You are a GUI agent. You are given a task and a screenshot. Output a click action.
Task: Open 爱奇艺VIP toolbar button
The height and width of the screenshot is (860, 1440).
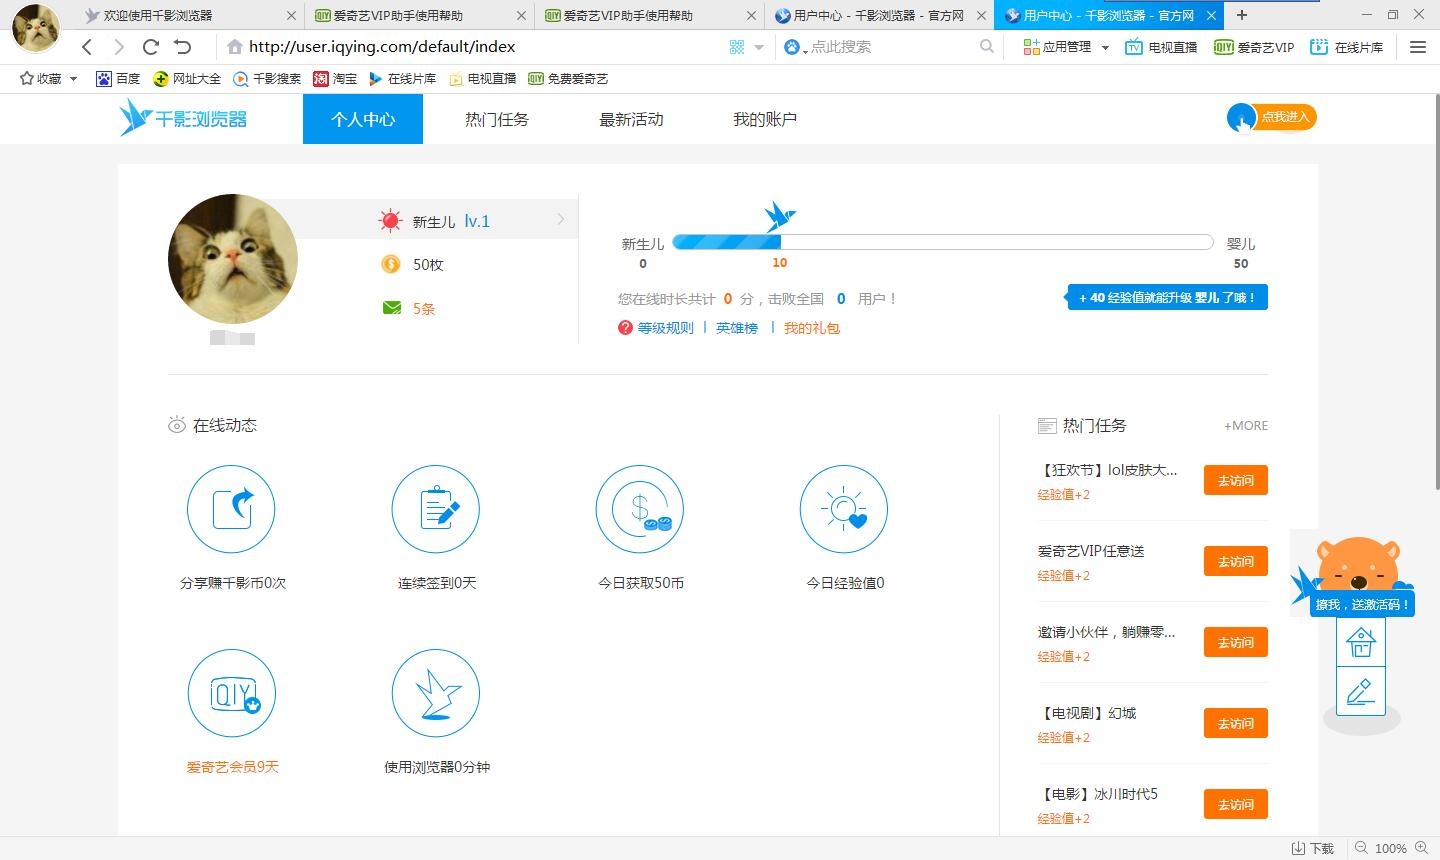coord(1254,47)
